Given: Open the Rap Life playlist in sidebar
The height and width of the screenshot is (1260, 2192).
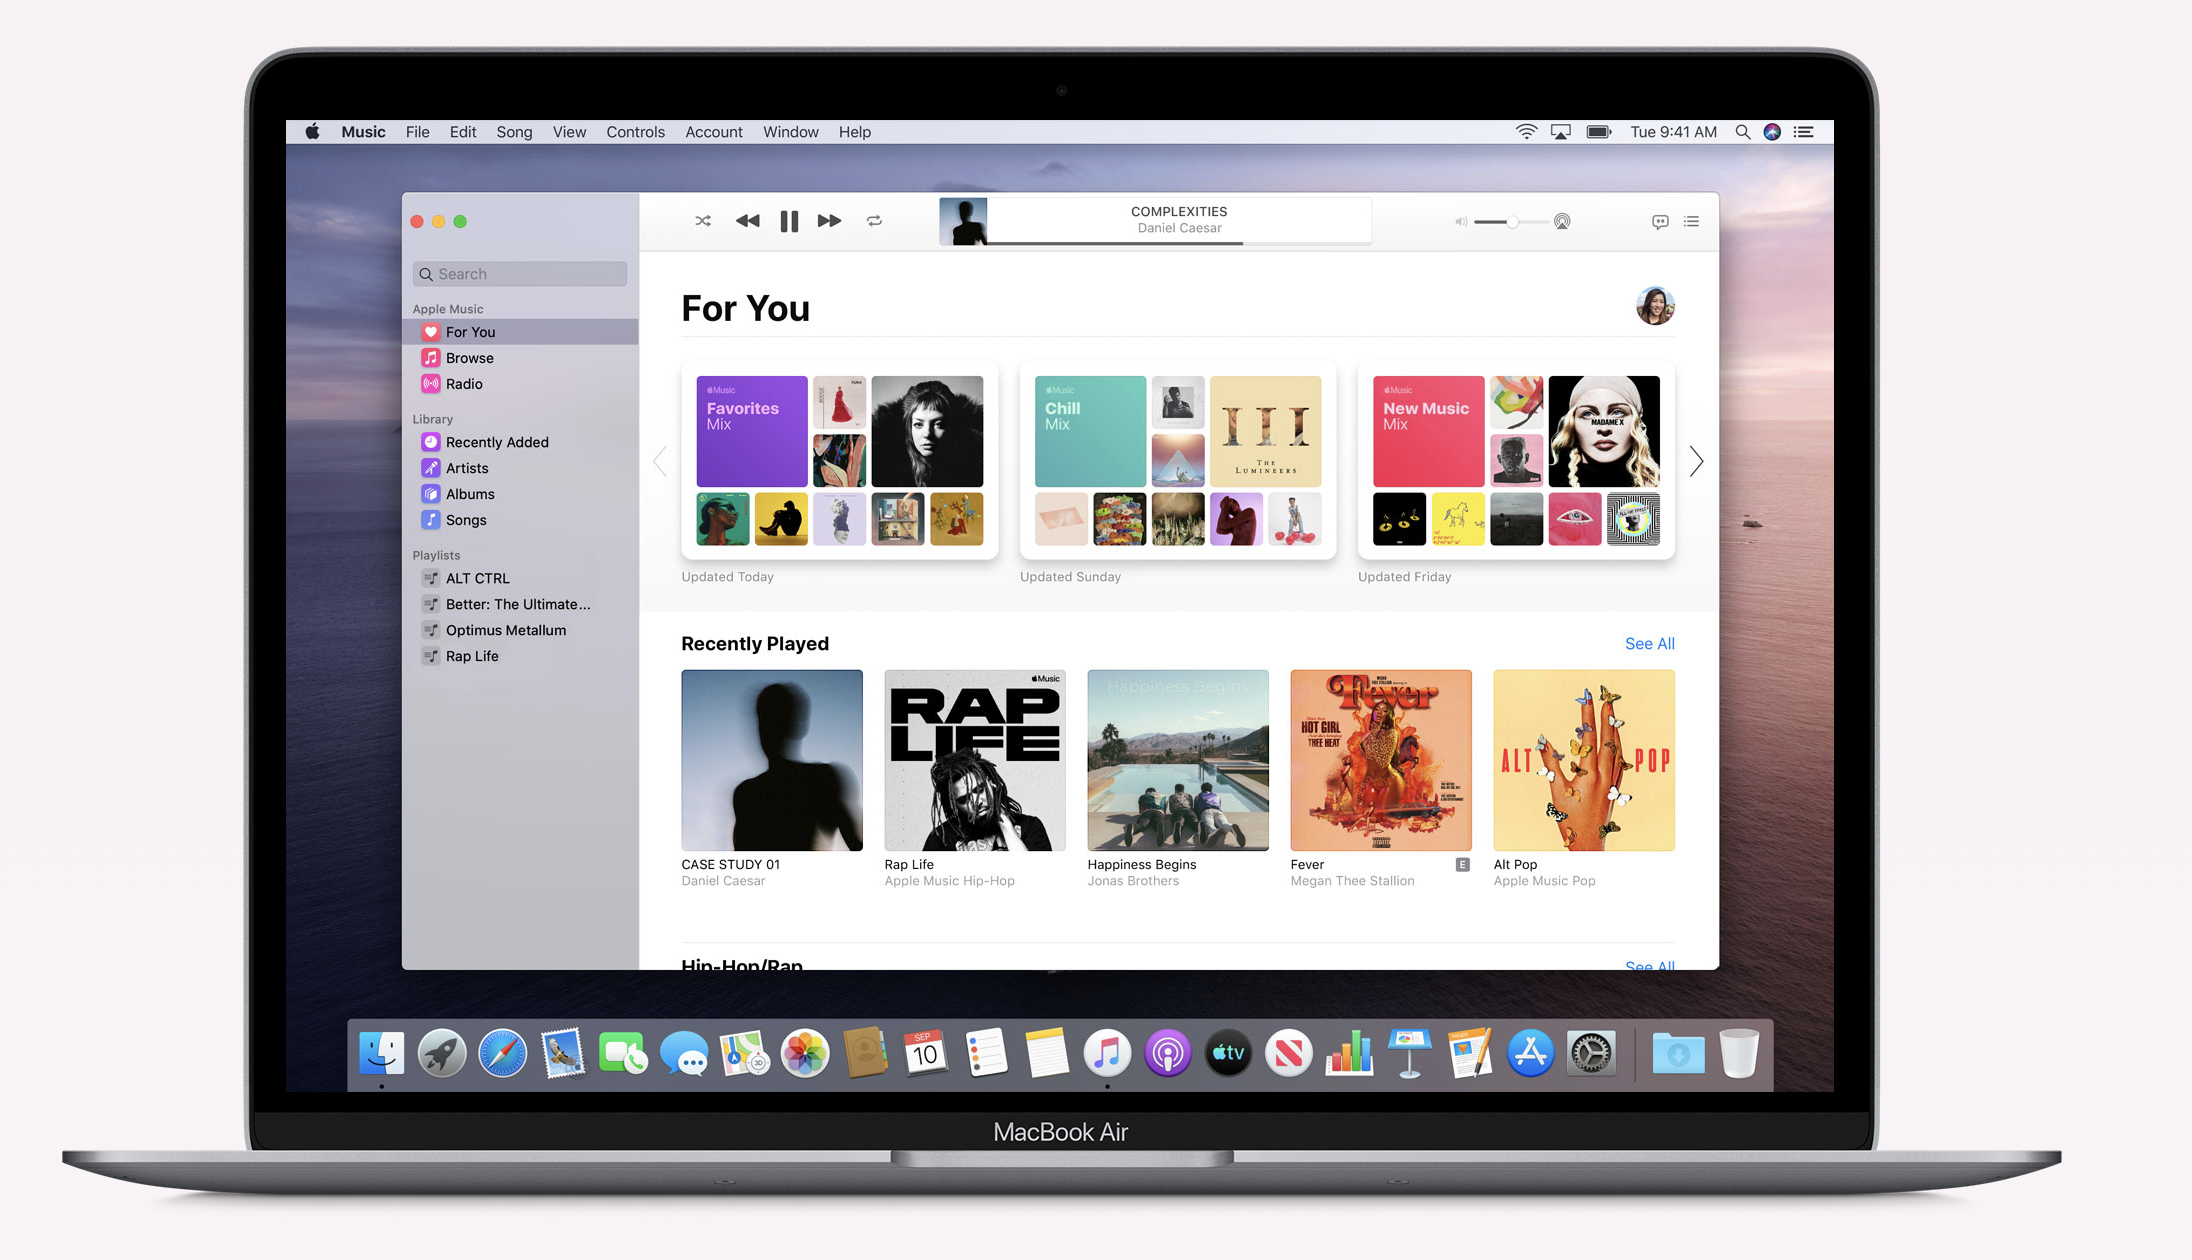Looking at the screenshot, I should point(520,656).
